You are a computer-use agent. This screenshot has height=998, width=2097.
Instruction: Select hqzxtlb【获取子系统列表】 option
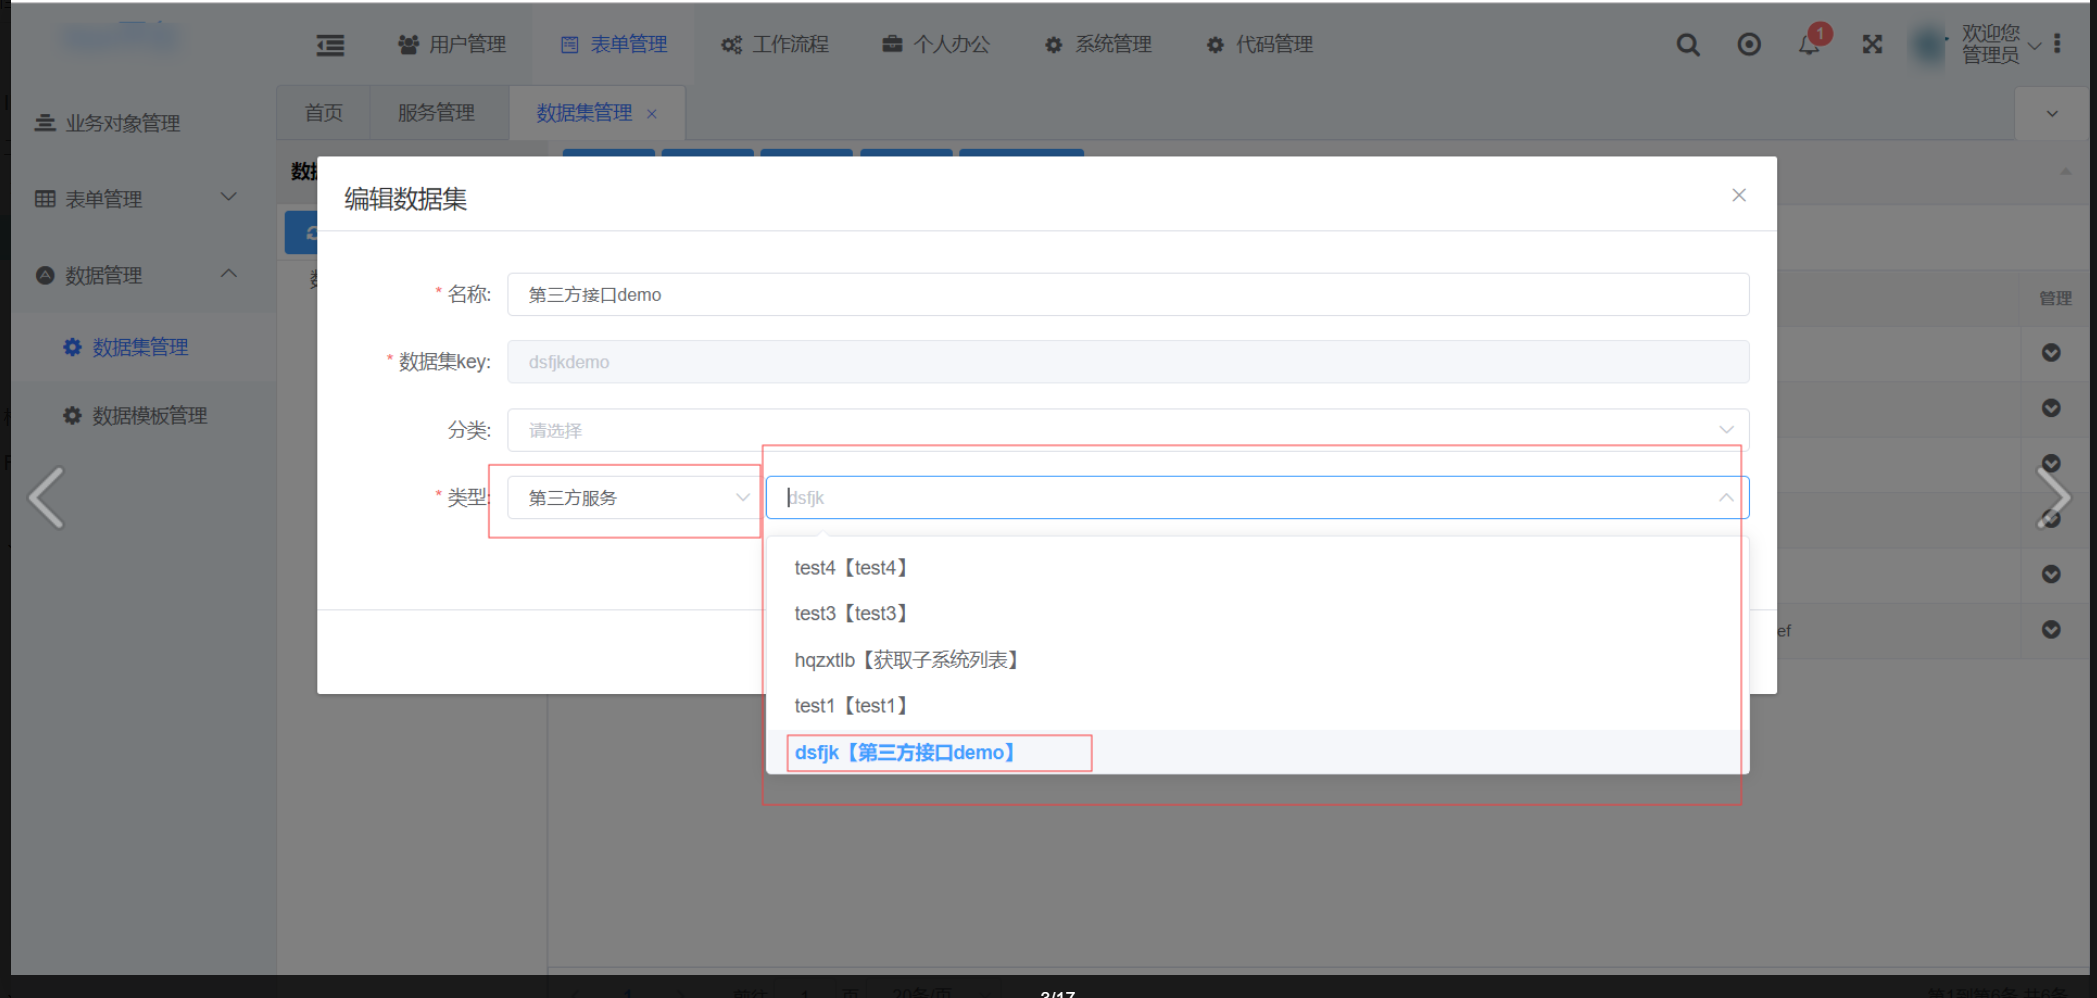(905, 660)
